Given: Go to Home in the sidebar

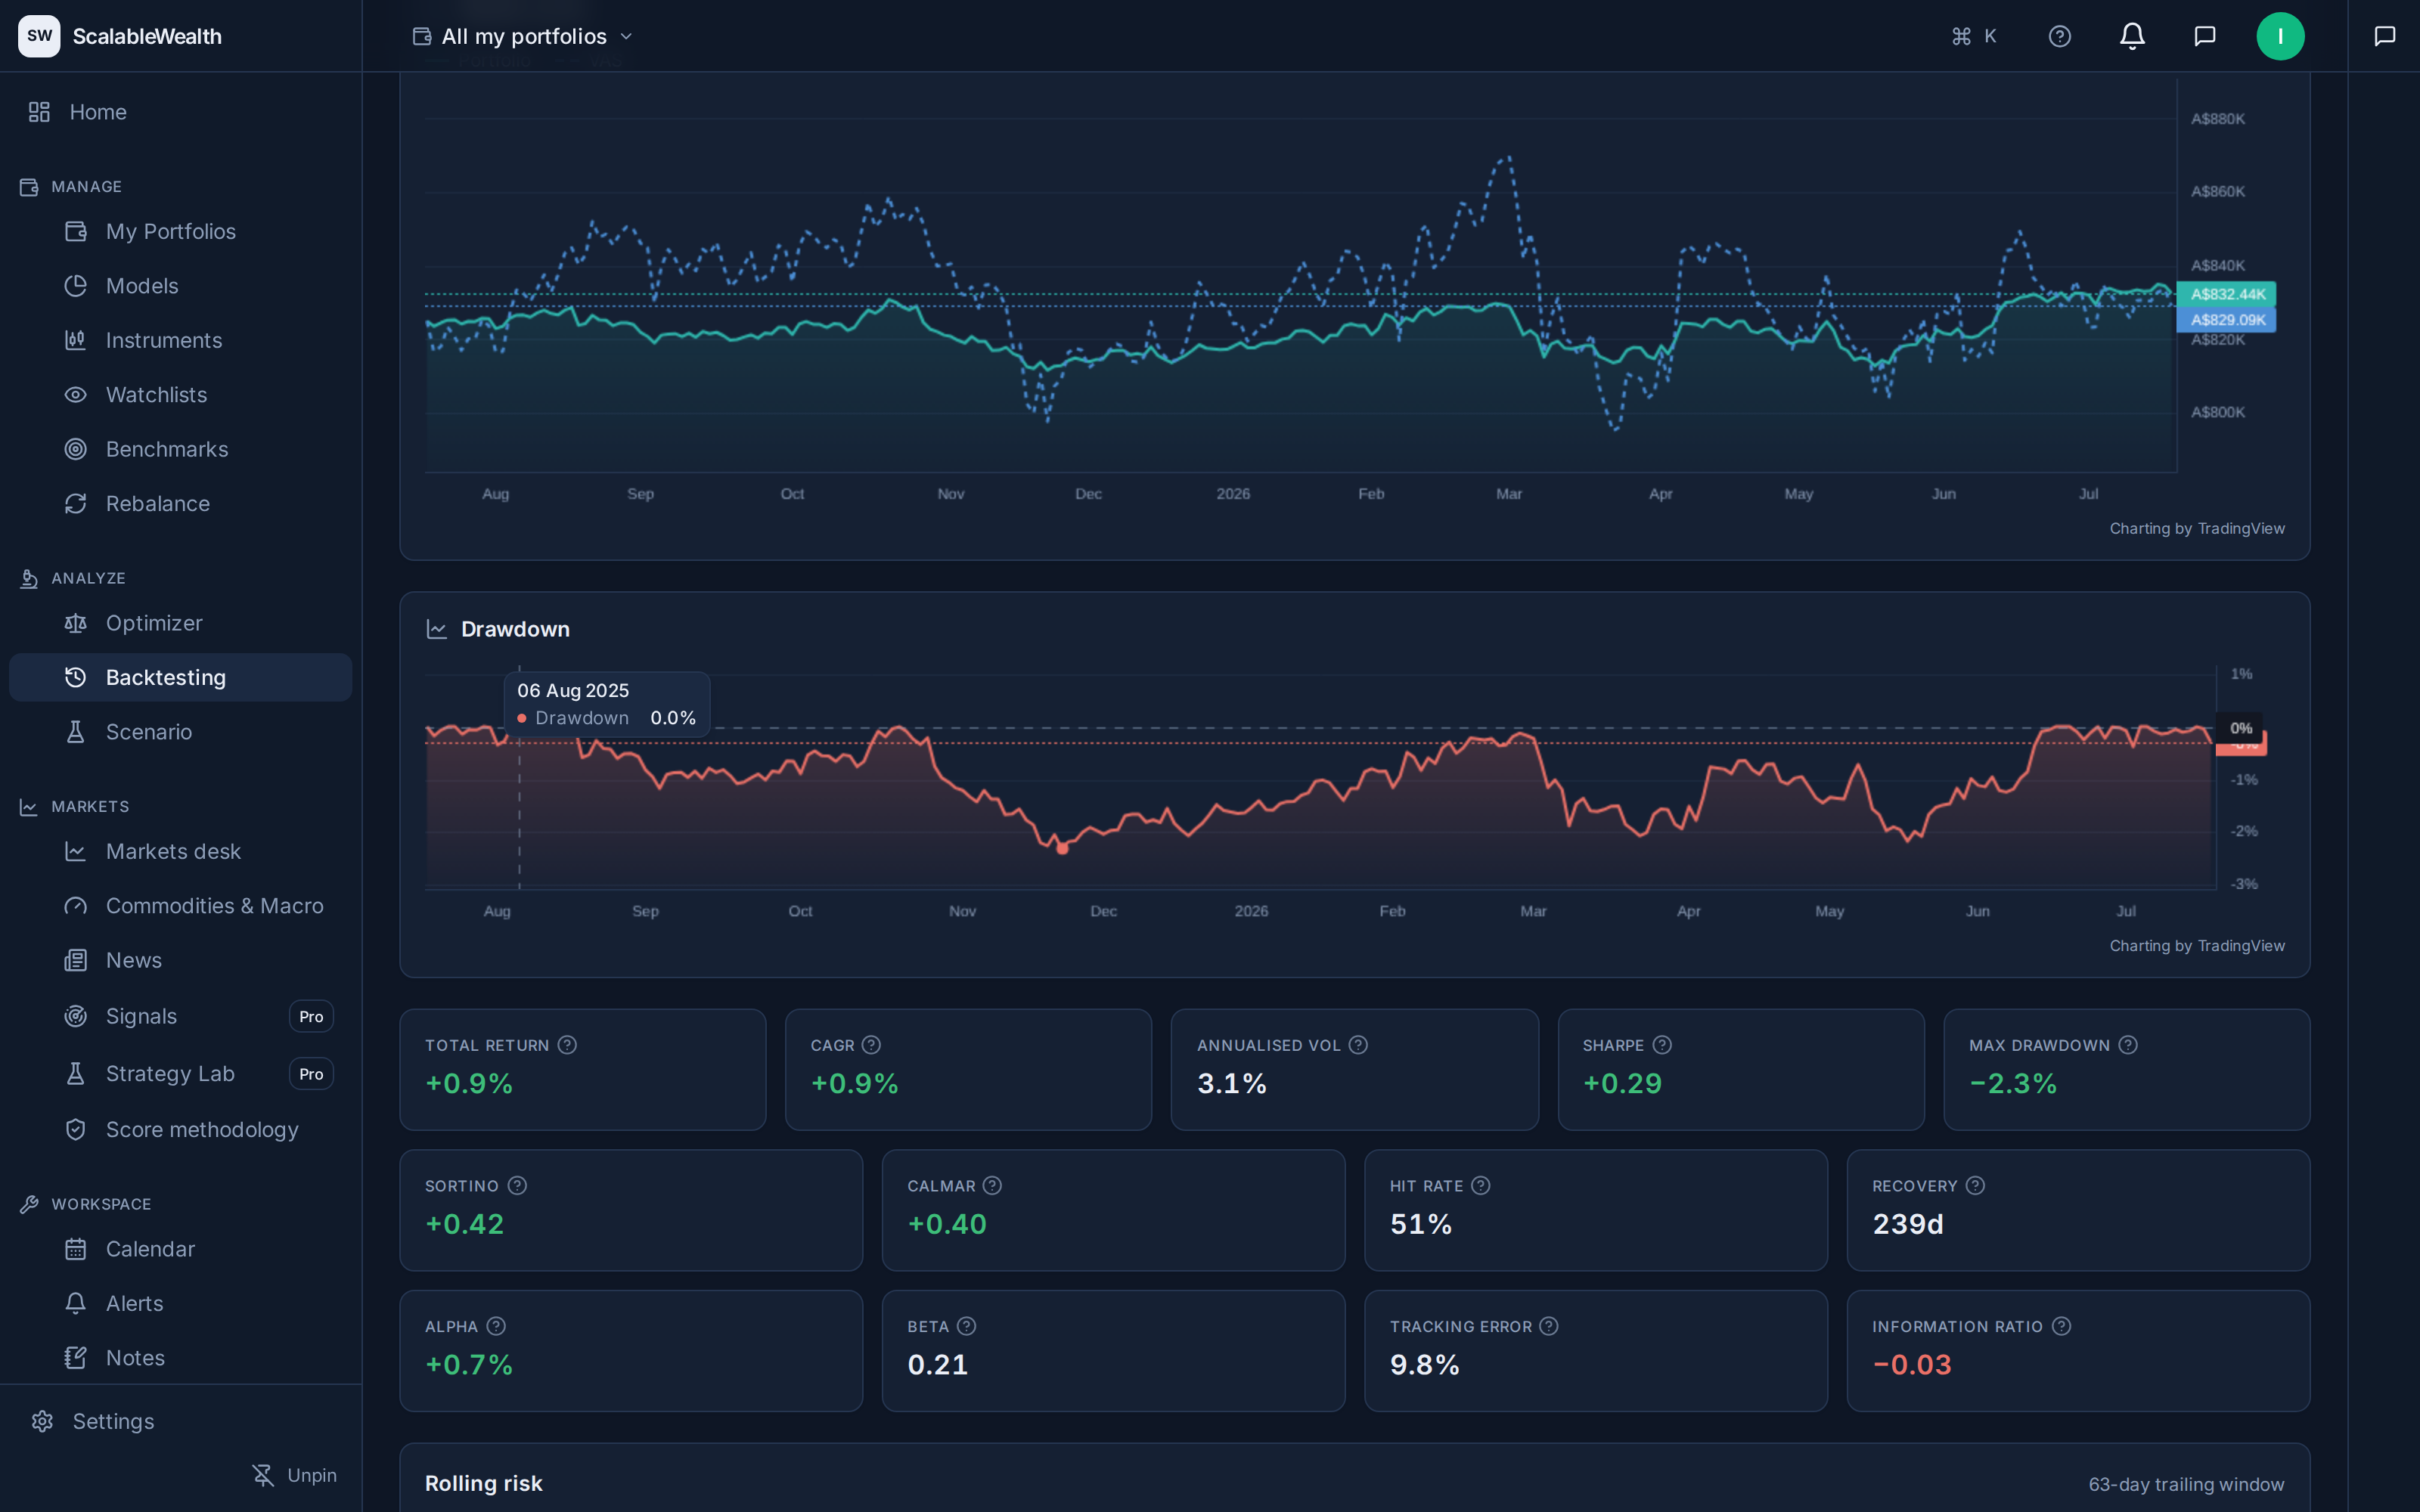Looking at the screenshot, I should point(180,112).
